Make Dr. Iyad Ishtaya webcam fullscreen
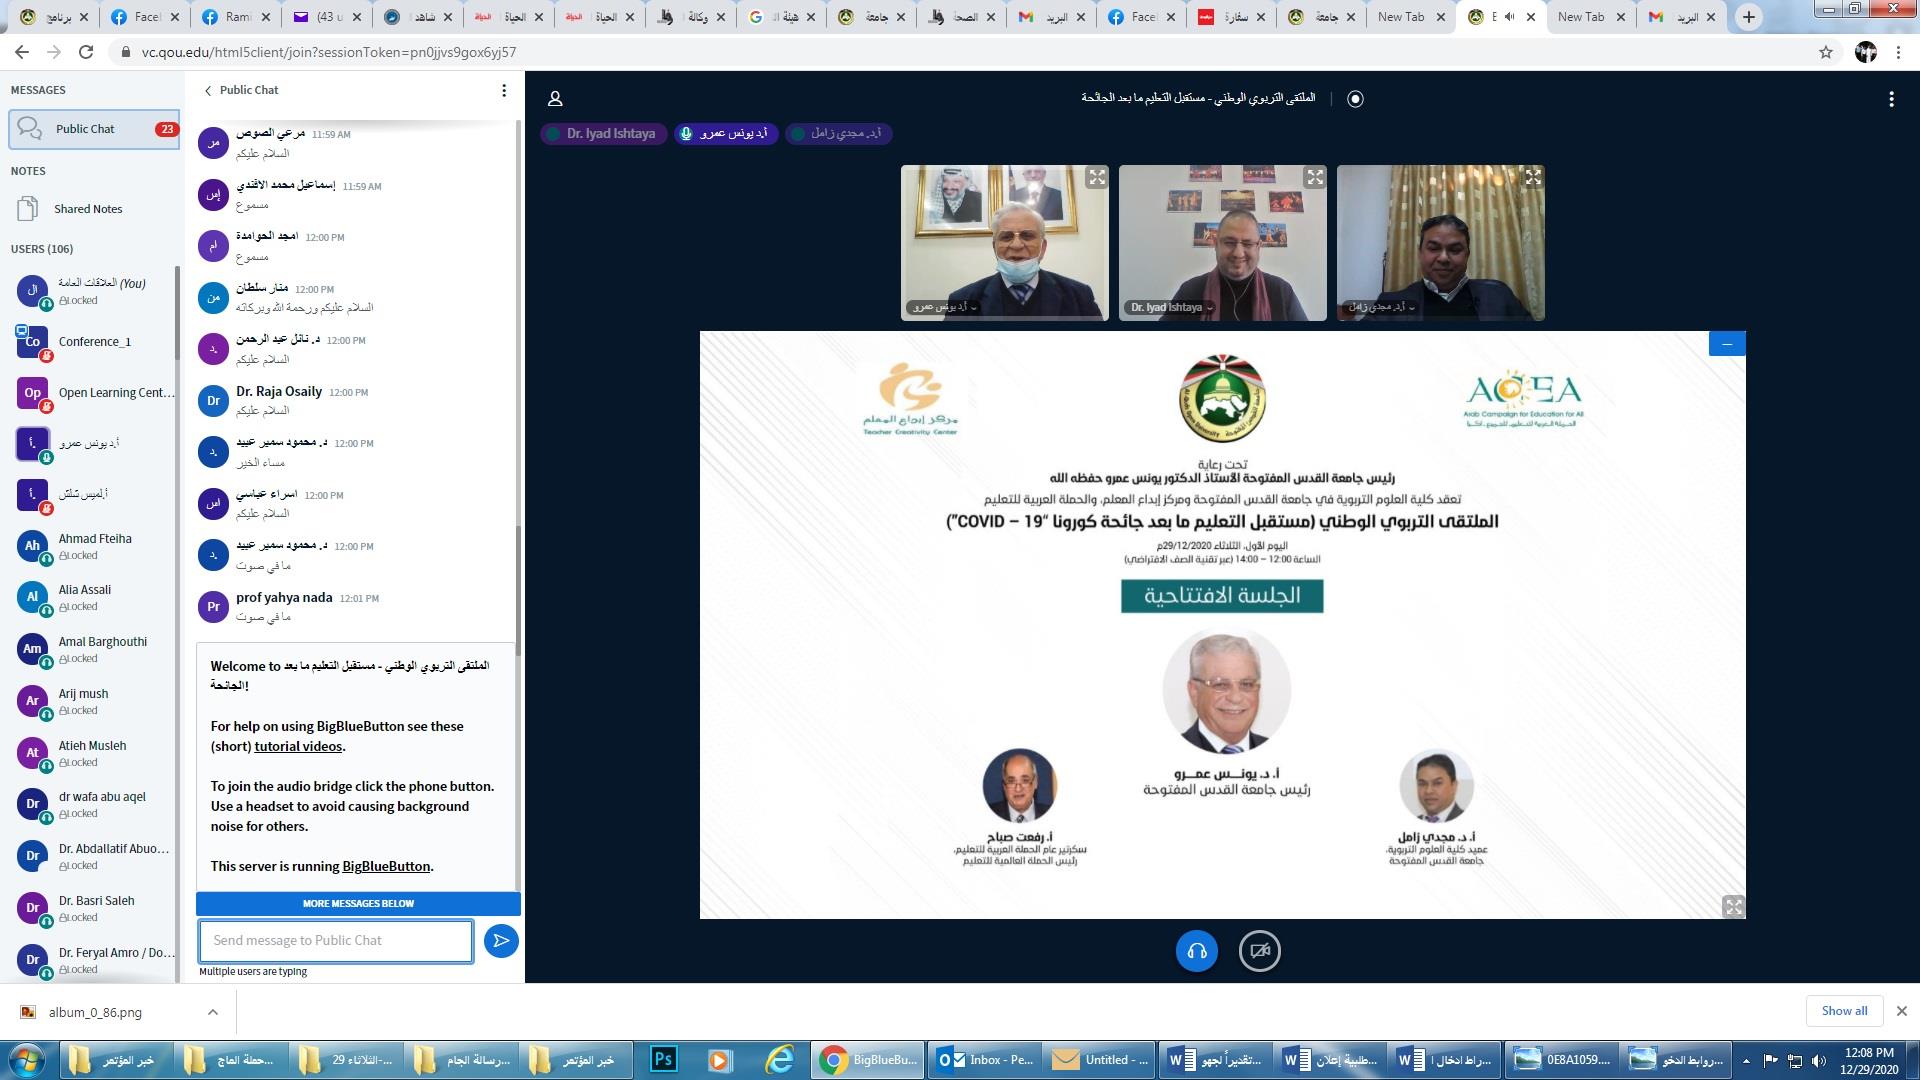Screen dimensions: 1920x1080 coord(1315,178)
